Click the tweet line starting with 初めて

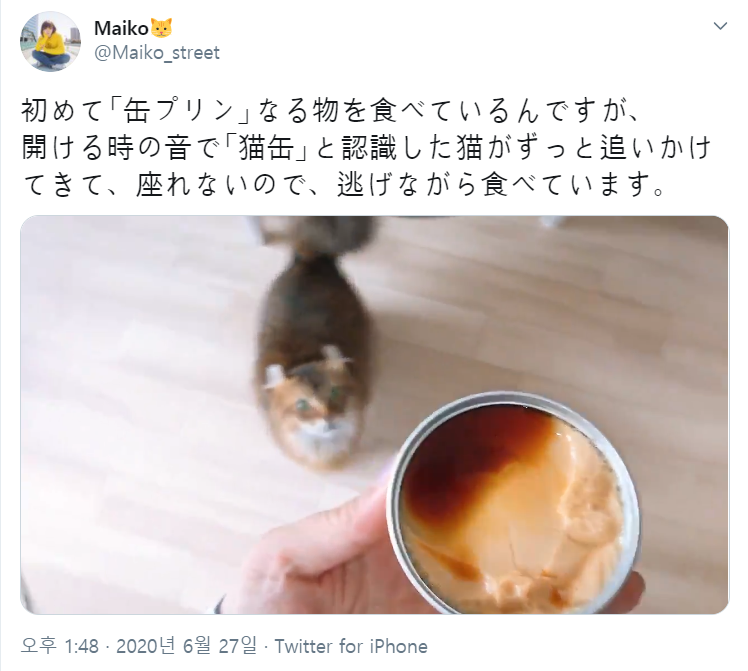coord(330,110)
